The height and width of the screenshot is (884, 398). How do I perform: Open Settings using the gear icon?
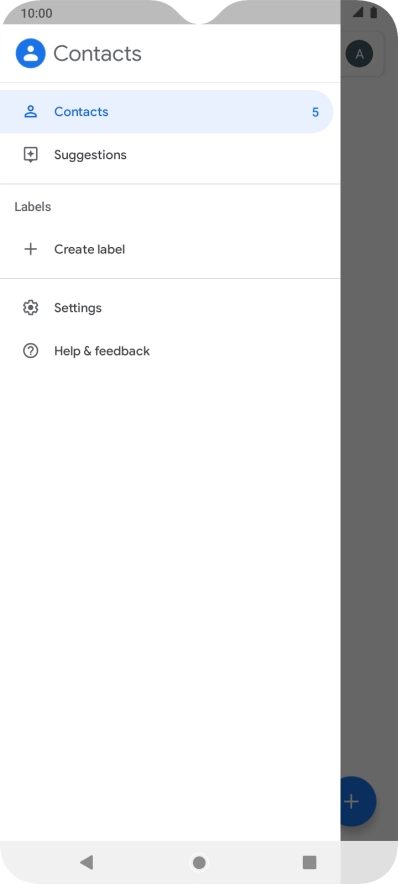(30, 308)
